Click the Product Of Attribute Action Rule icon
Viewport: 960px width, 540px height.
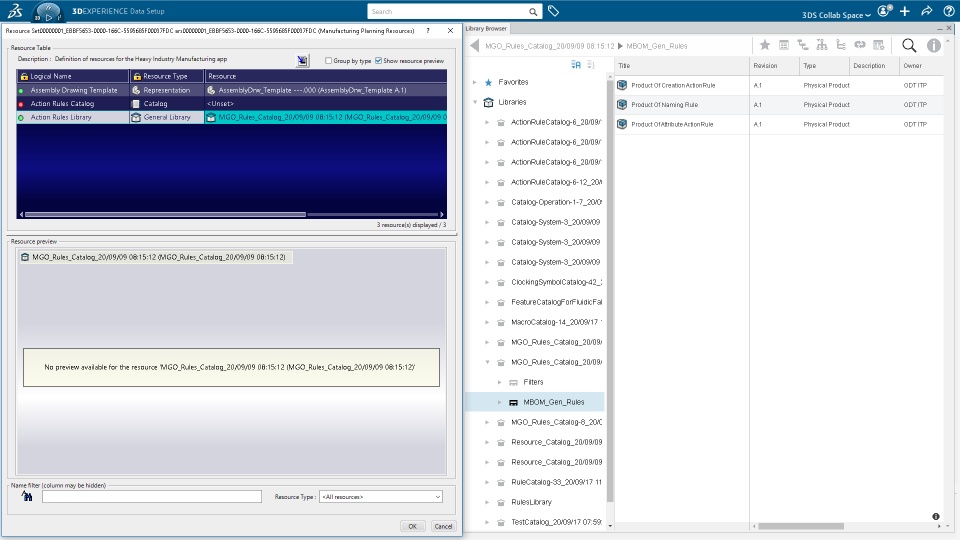click(622, 124)
